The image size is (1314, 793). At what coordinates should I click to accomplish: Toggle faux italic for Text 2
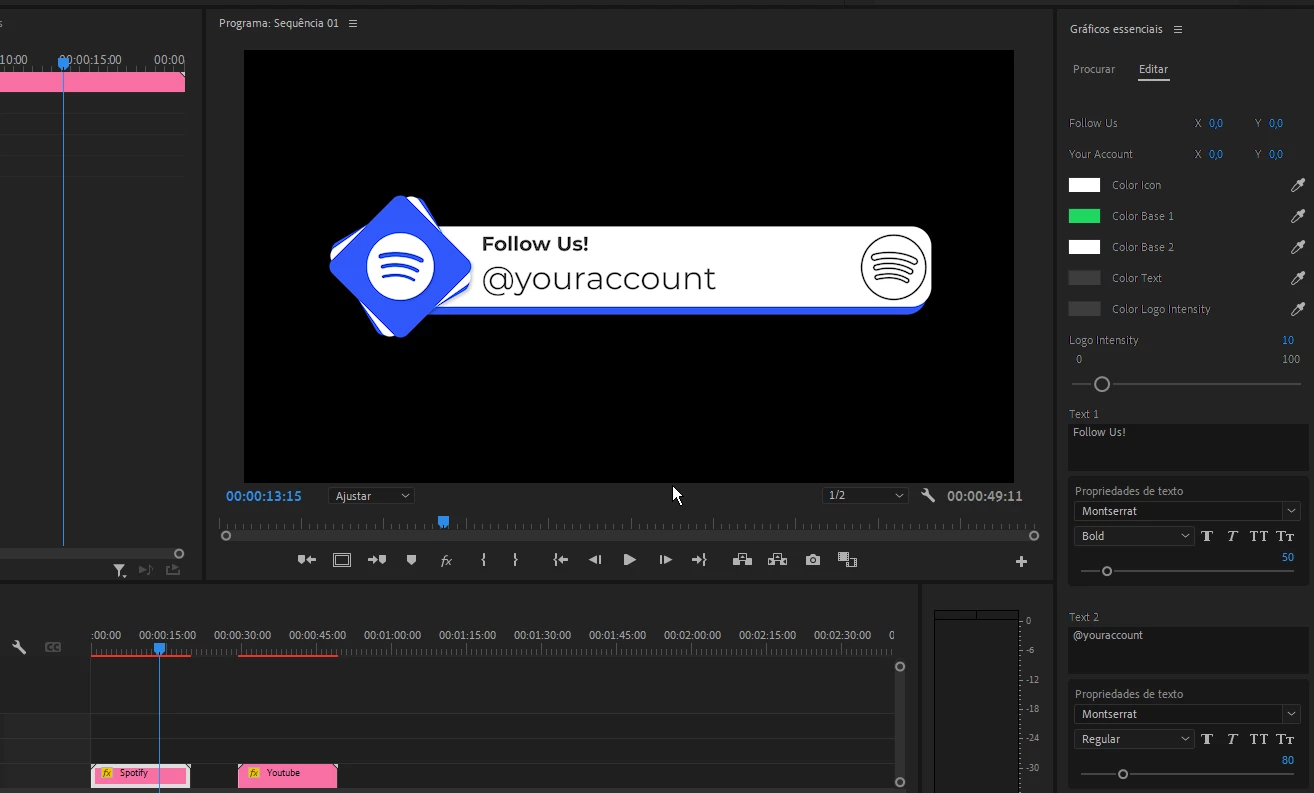tap(1232, 739)
